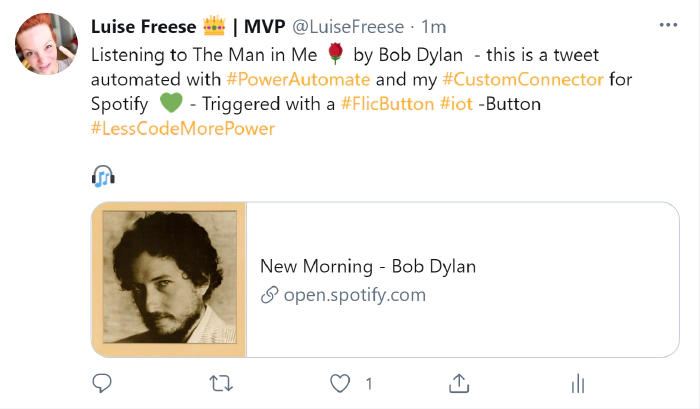700x409 pixels.
Task: Click the #iot hashtag
Action: (458, 103)
